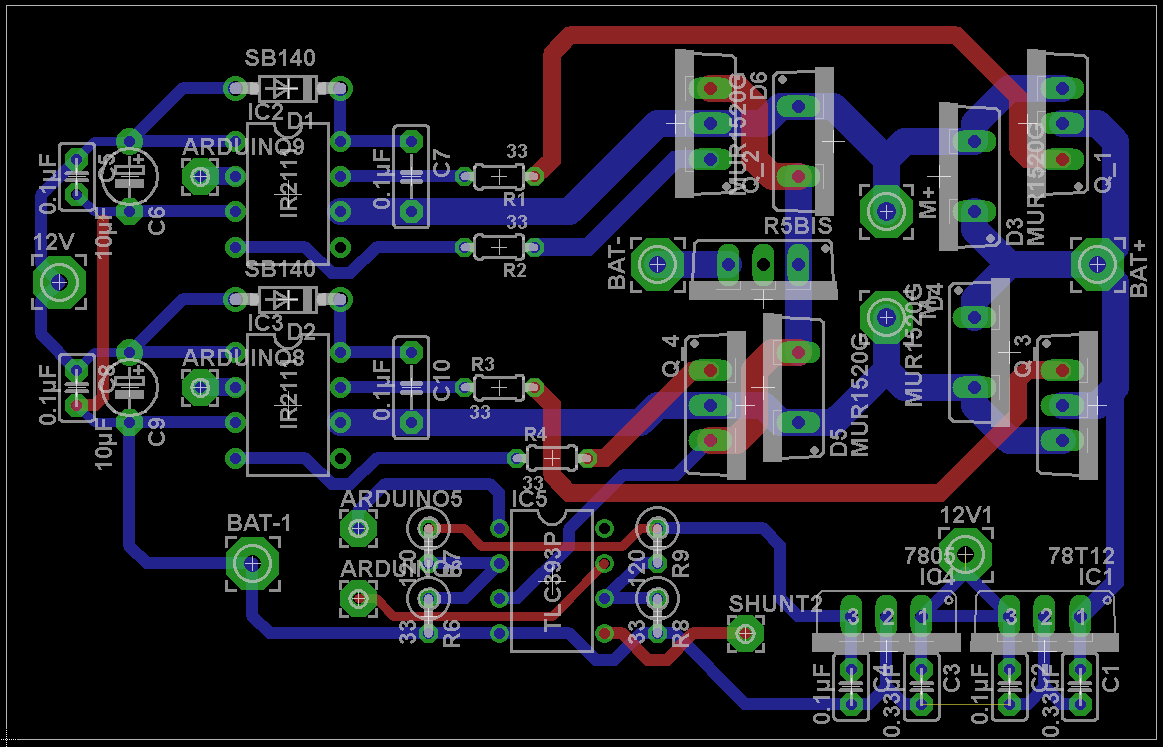Select the middle pad of R5BIS
The image size is (1163, 747).
tap(763, 263)
